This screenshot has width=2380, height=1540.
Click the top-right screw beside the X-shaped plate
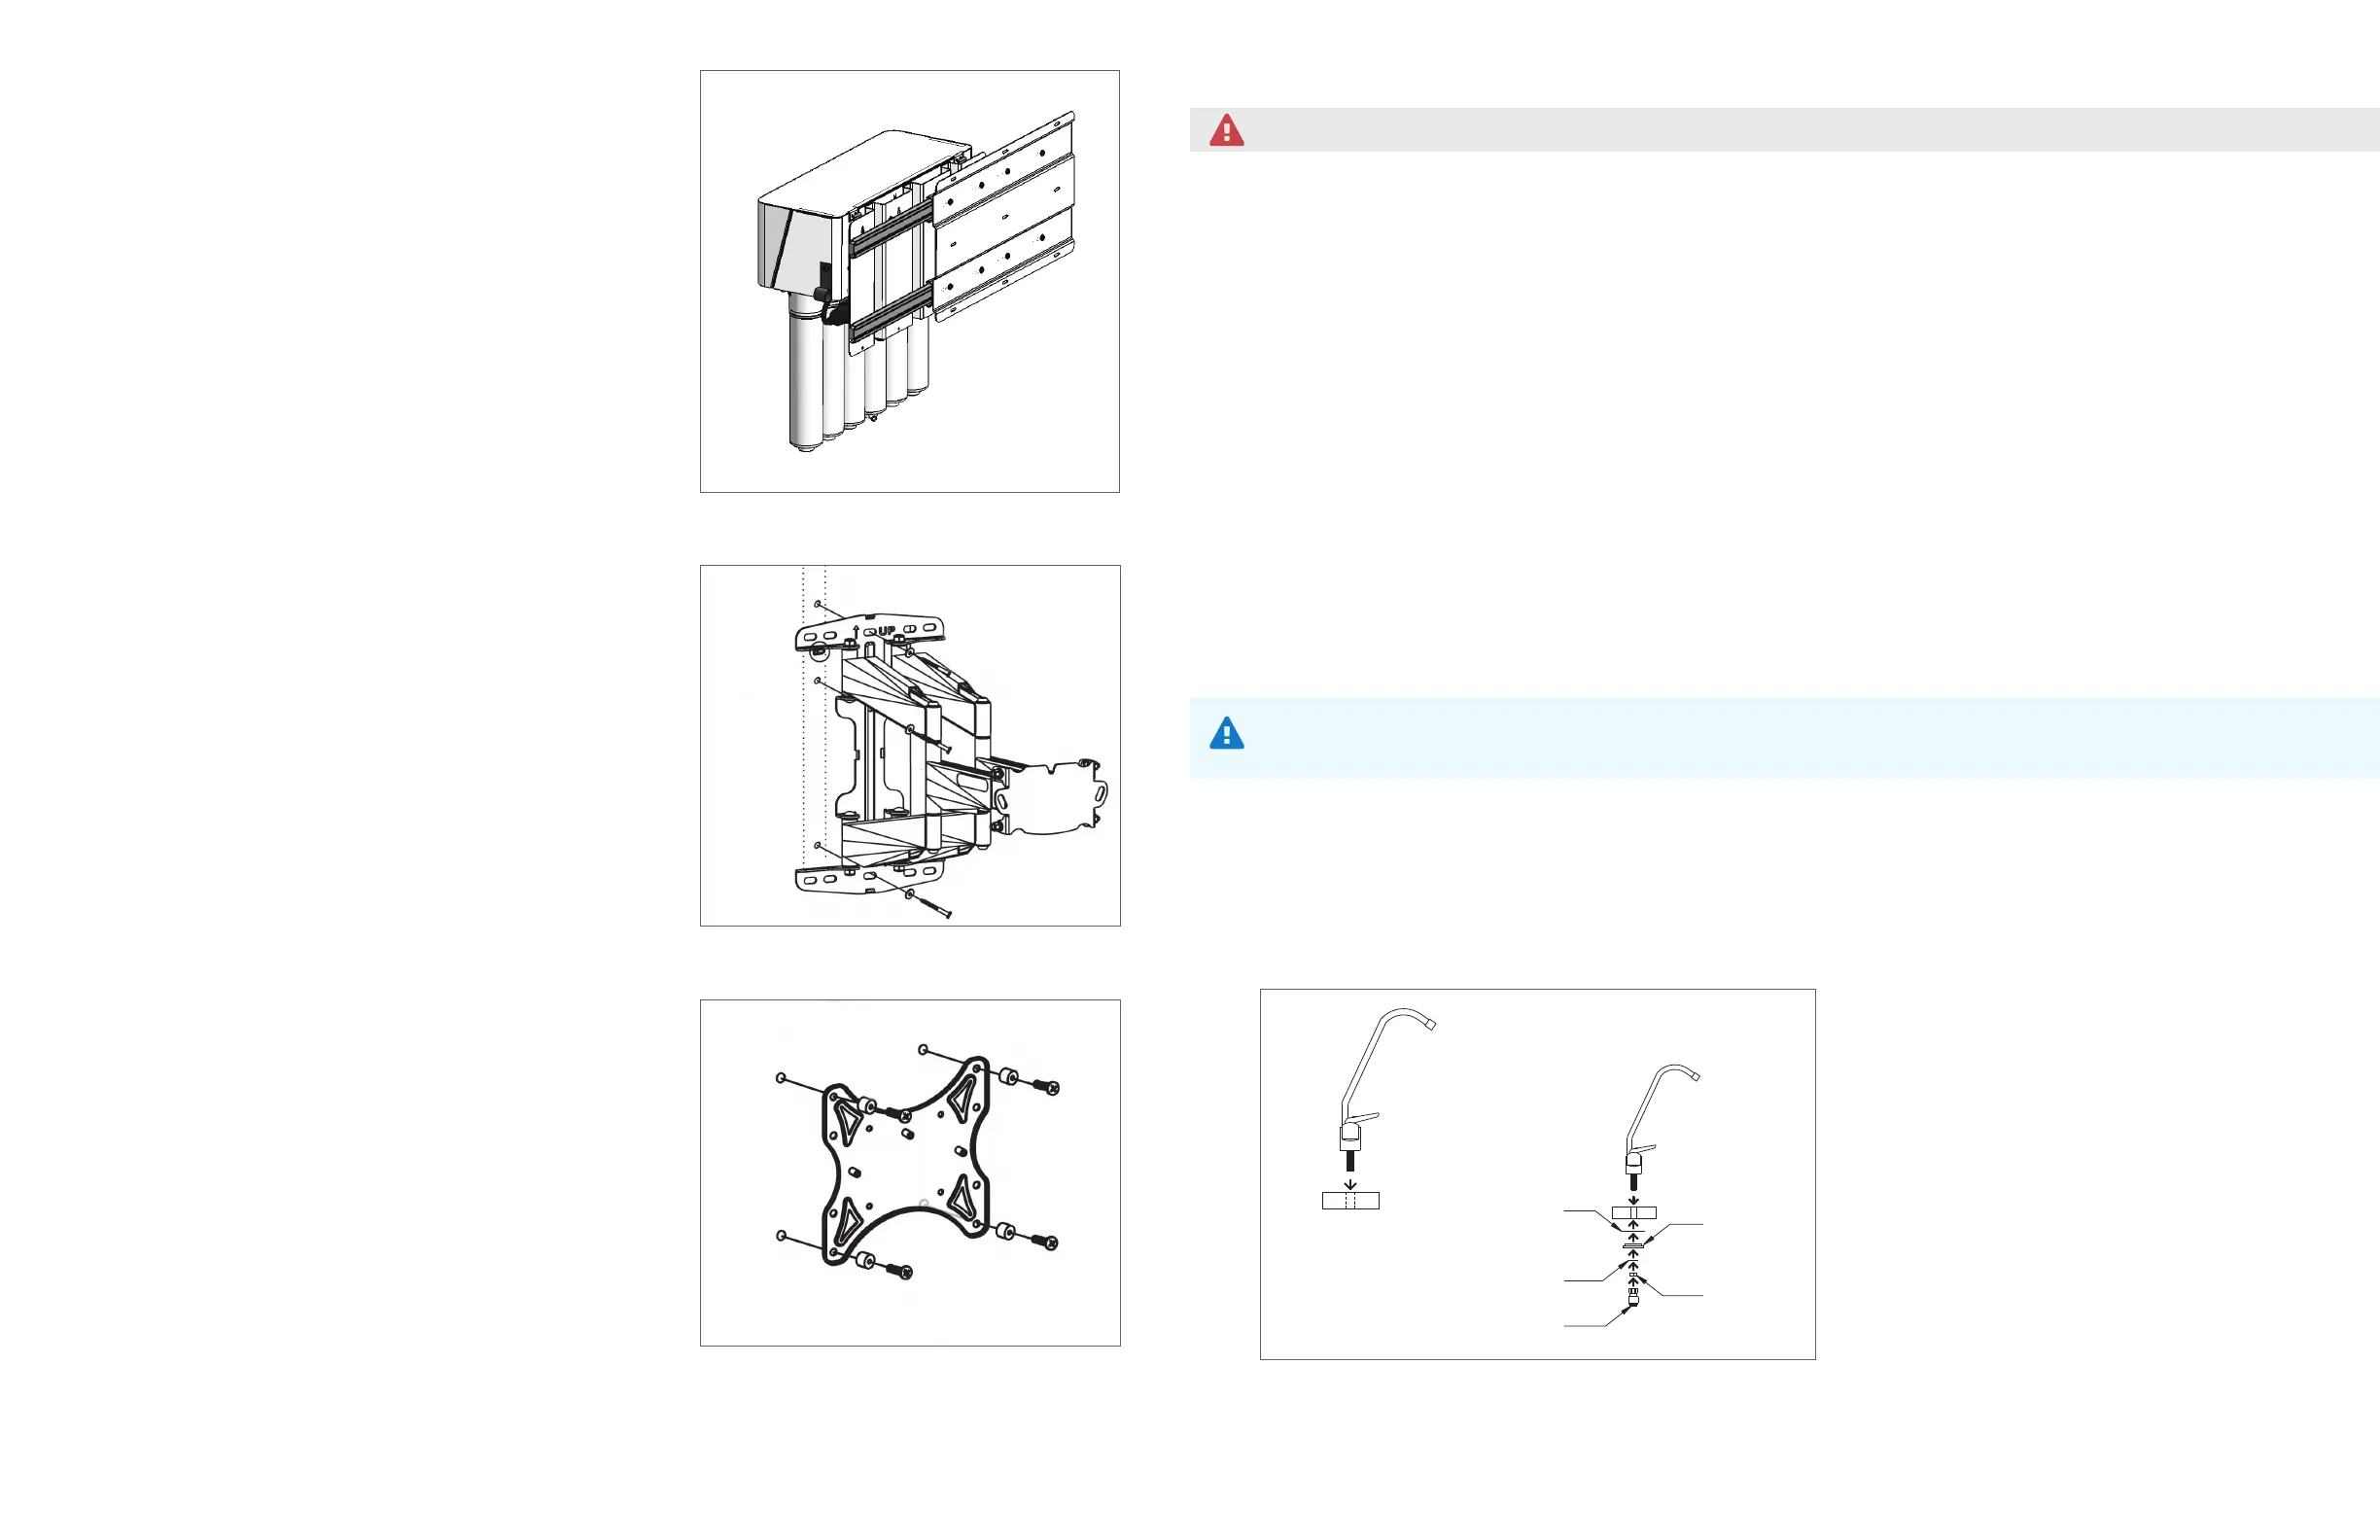pyautogui.click(x=1045, y=1085)
